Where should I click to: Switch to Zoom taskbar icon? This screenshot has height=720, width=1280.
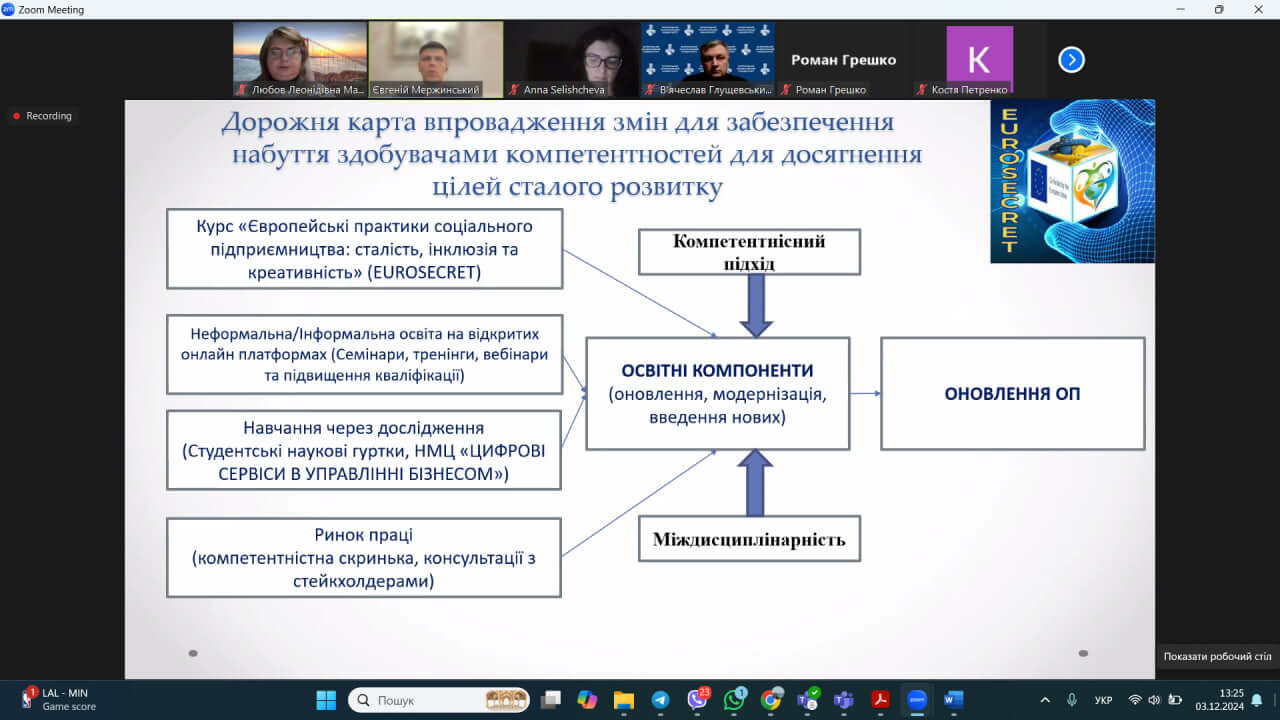(917, 700)
